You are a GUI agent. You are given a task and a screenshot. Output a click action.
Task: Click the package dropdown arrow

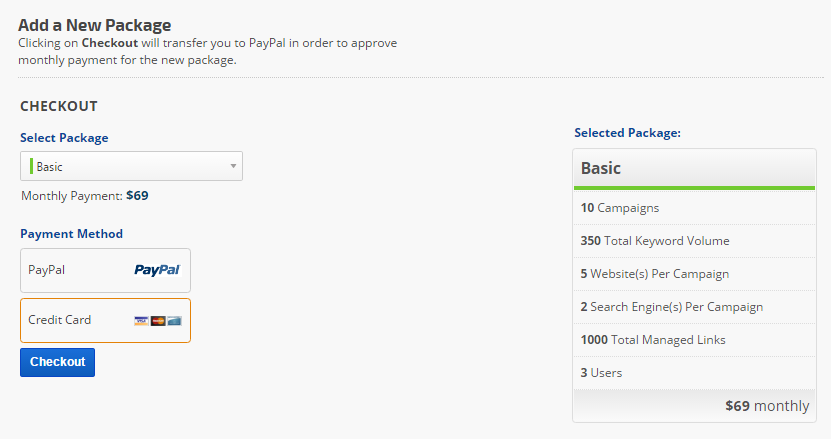point(233,167)
